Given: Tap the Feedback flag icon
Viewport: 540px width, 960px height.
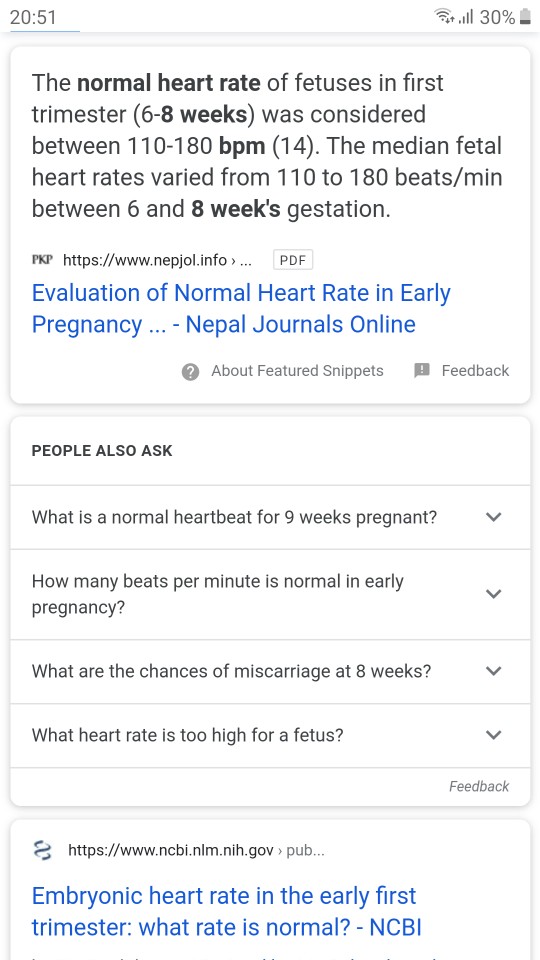Looking at the screenshot, I should point(422,370).
